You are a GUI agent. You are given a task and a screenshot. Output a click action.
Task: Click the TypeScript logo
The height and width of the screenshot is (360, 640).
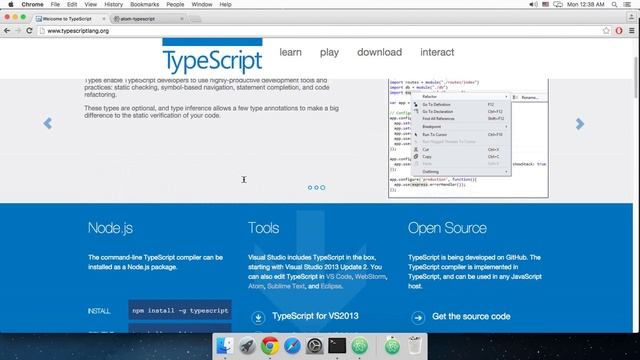(212, 57)
